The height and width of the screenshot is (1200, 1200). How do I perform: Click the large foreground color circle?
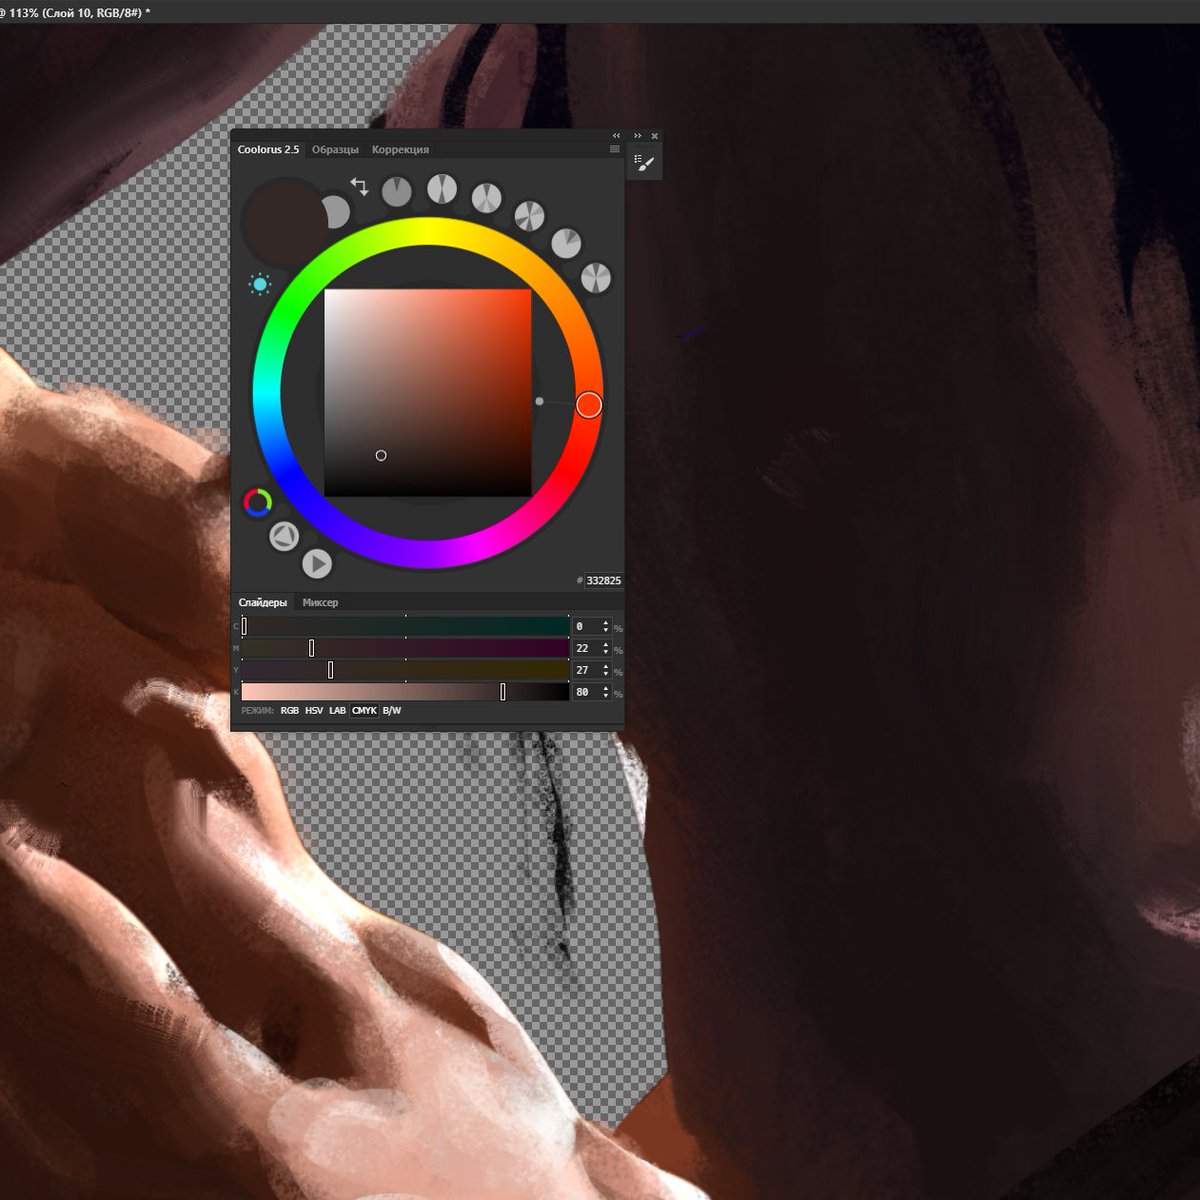point(284,222)
